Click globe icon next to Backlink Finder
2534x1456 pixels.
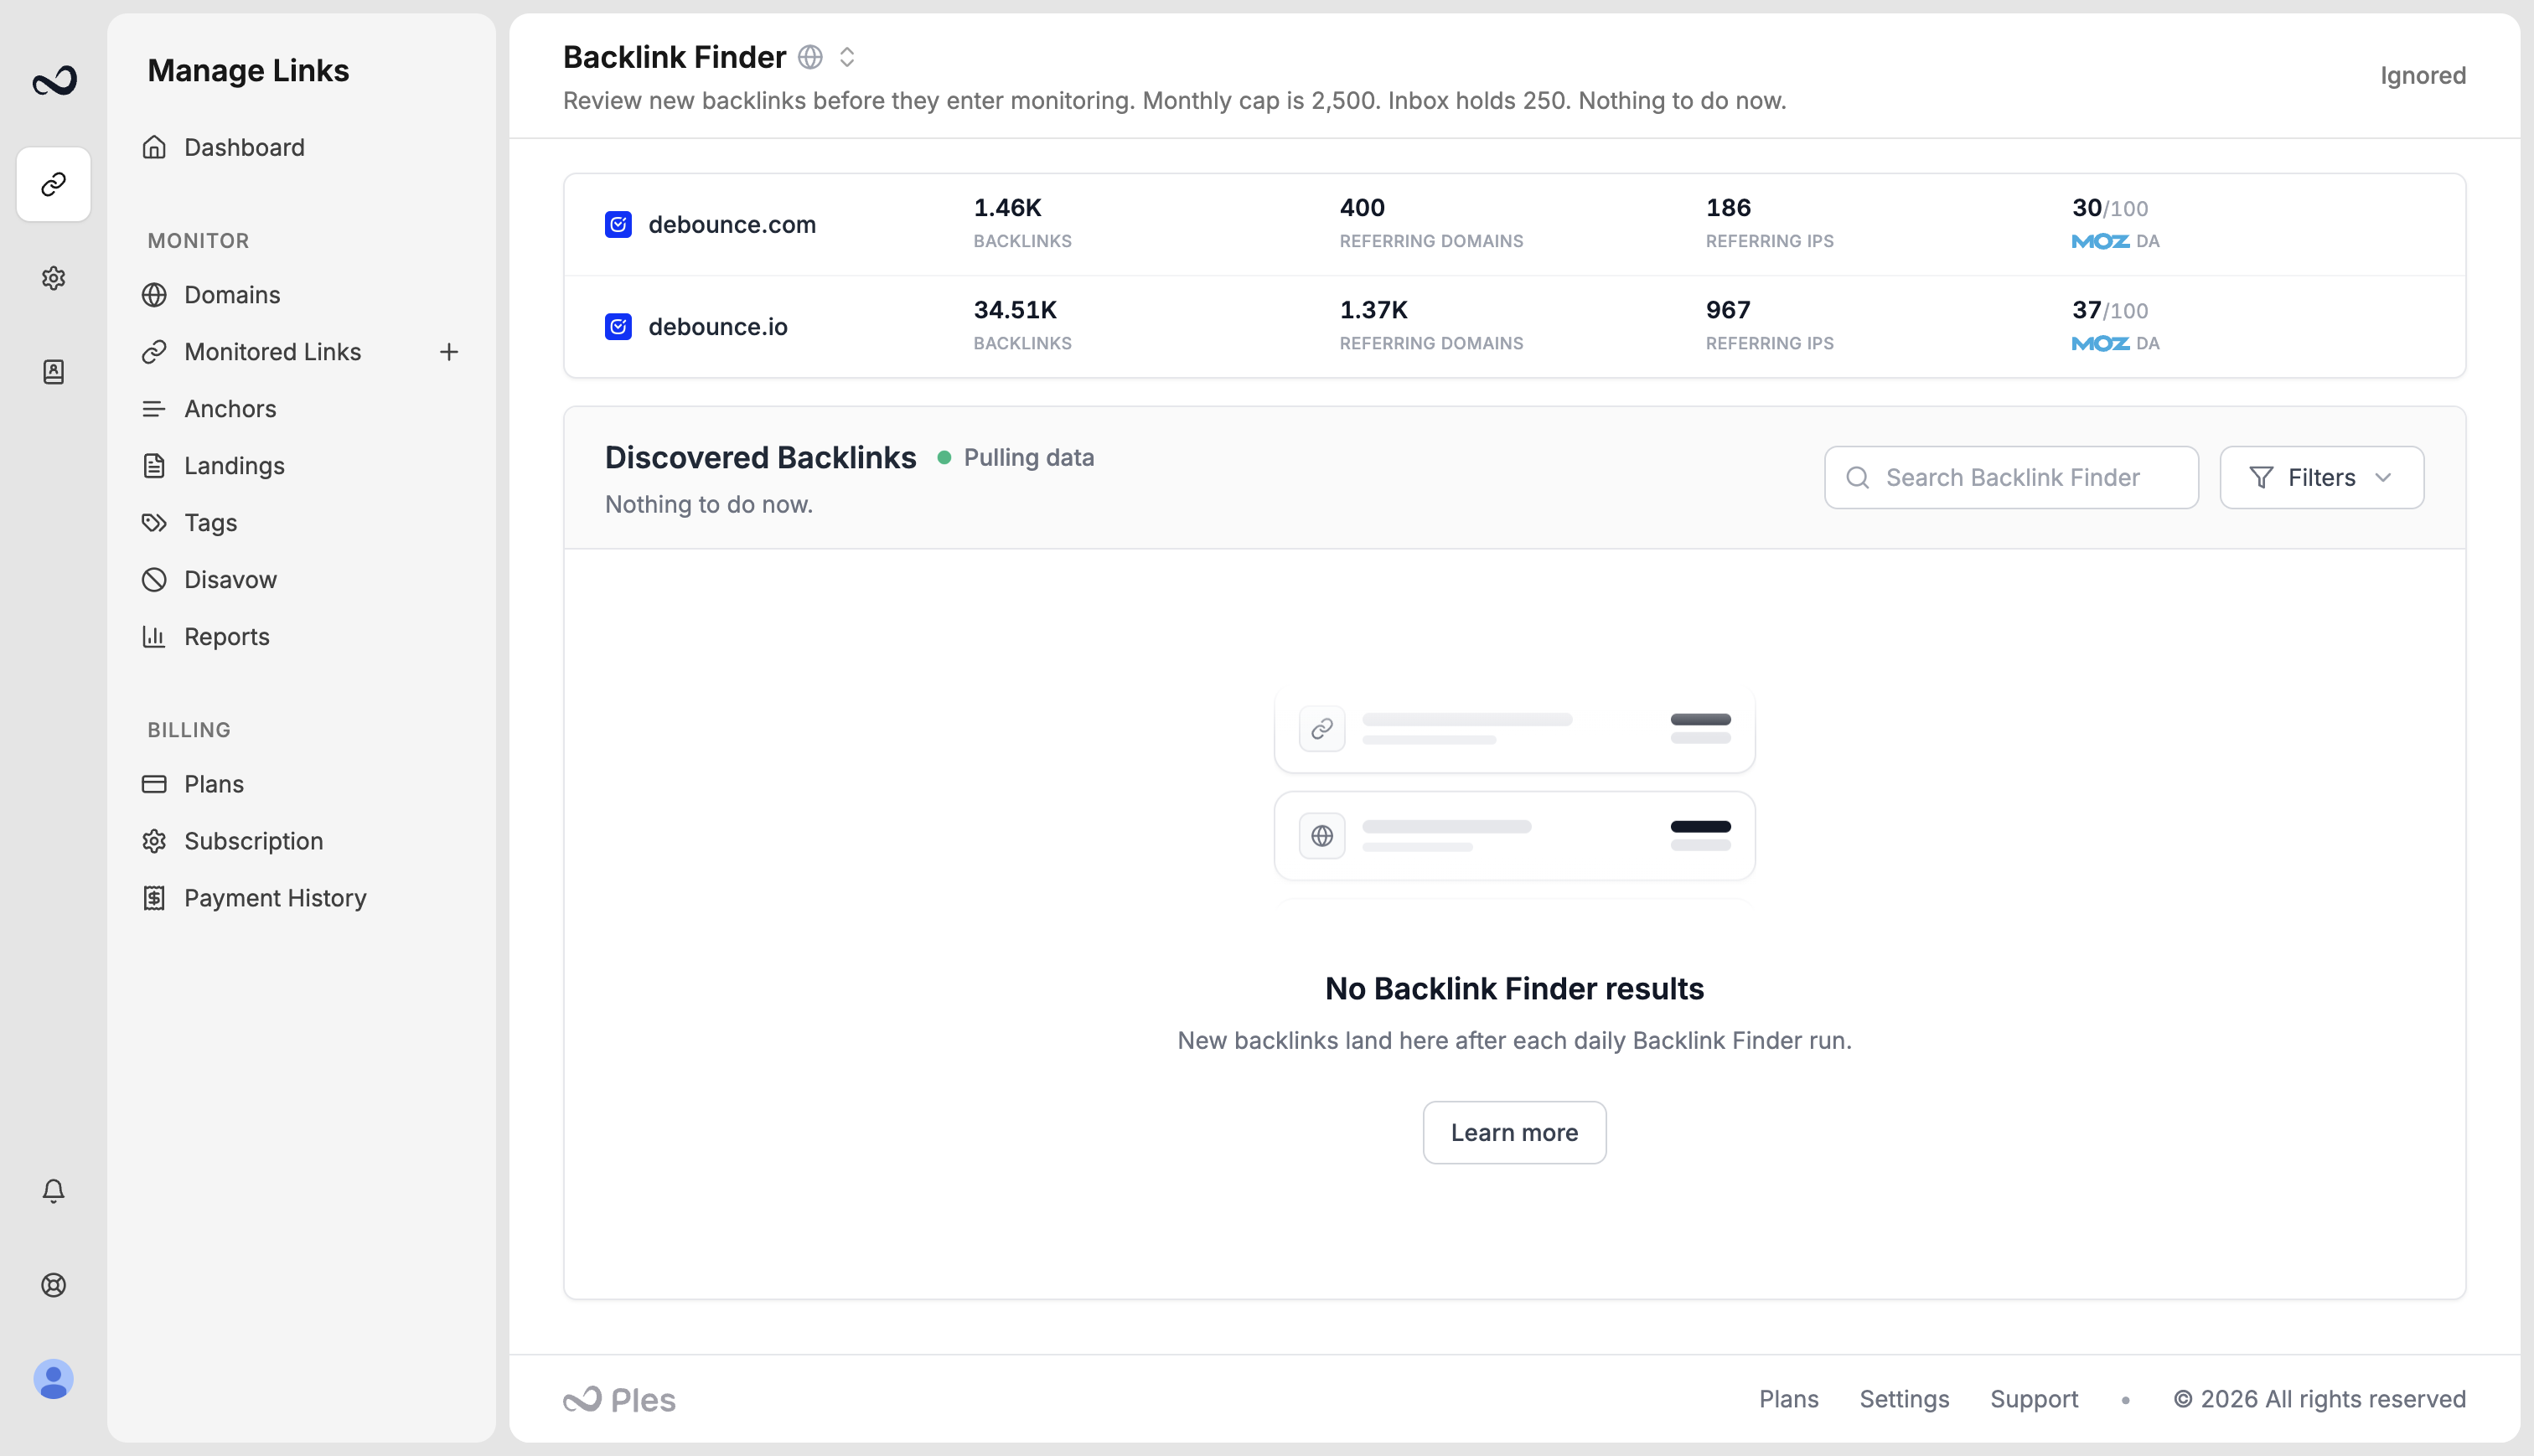(x=810, y=57)
